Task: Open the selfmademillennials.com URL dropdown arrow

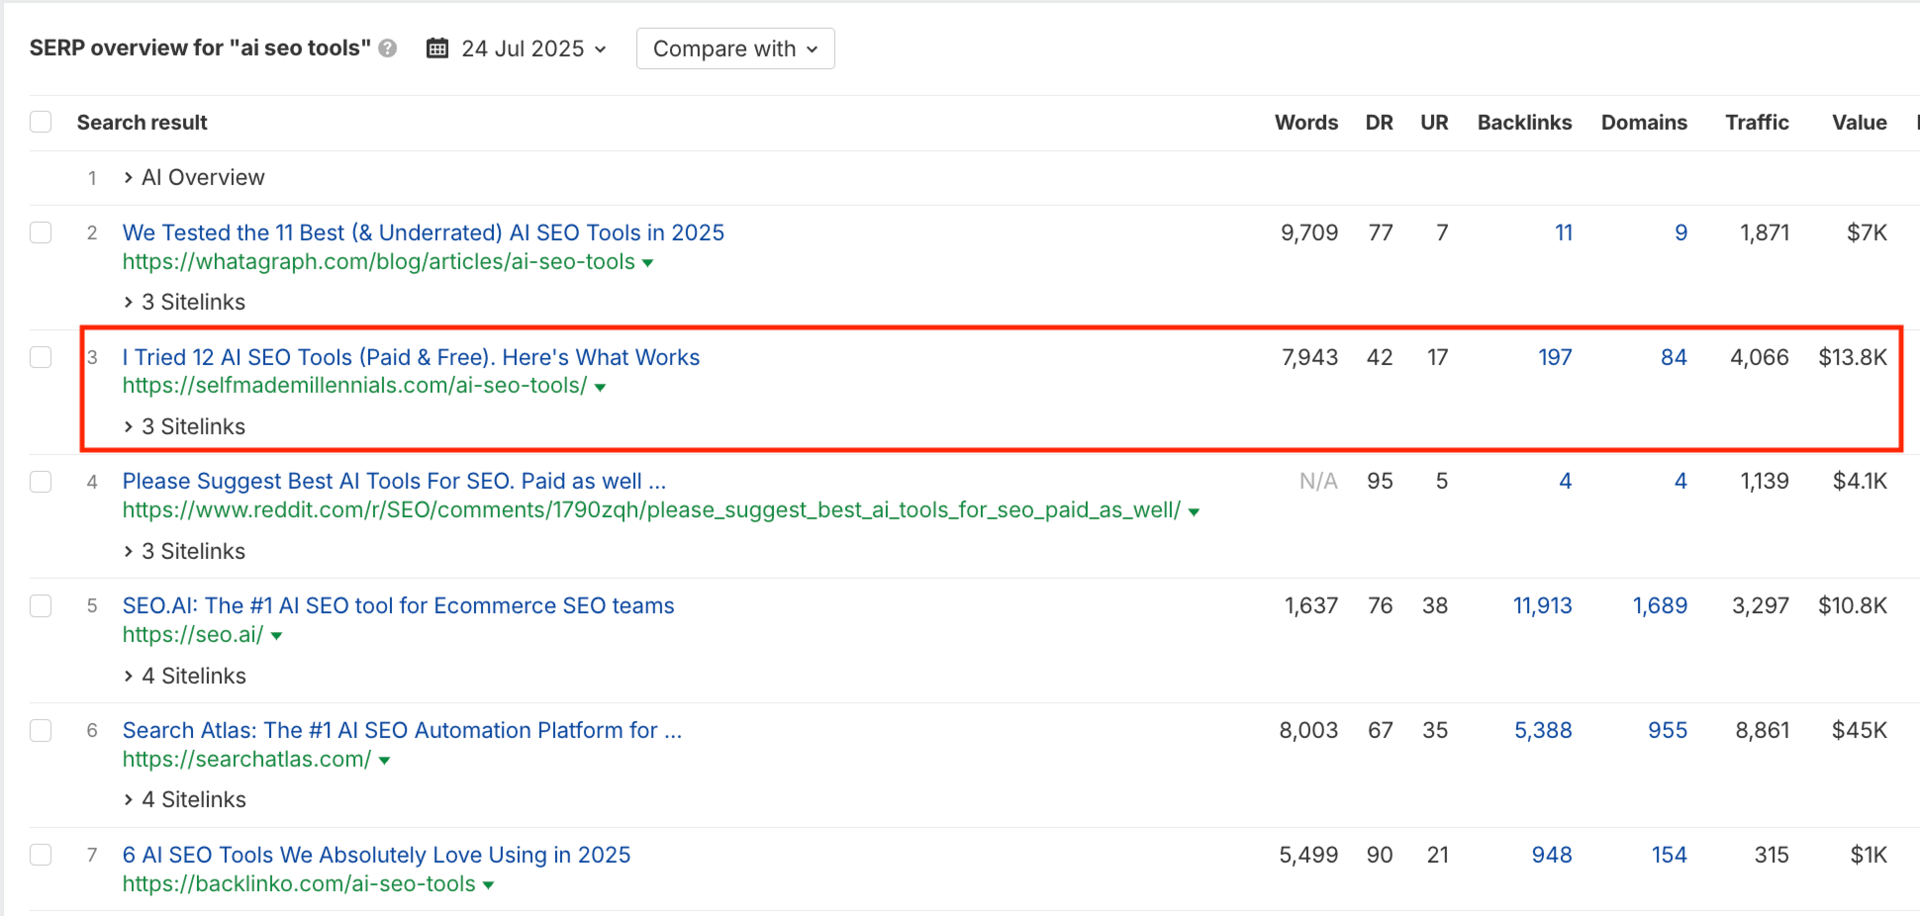Action: (600, 387)
